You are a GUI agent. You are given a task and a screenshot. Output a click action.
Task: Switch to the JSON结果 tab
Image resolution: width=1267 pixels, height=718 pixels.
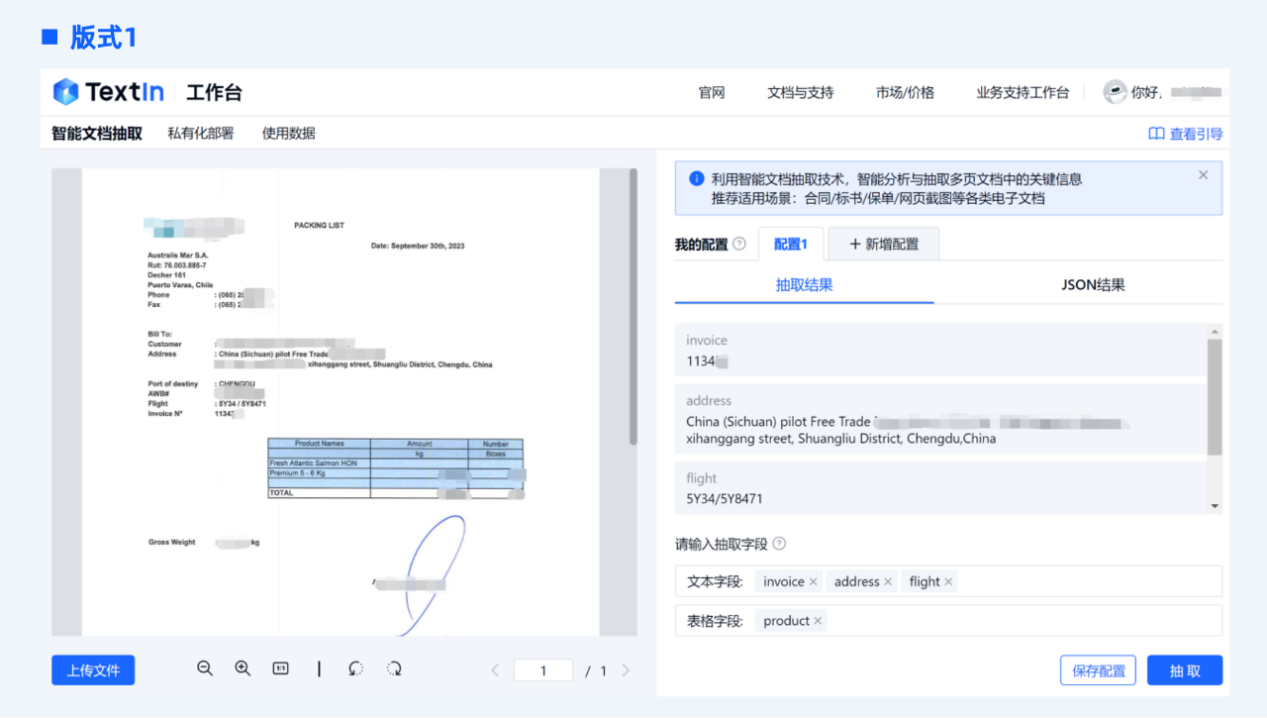tap(1092, 285)
